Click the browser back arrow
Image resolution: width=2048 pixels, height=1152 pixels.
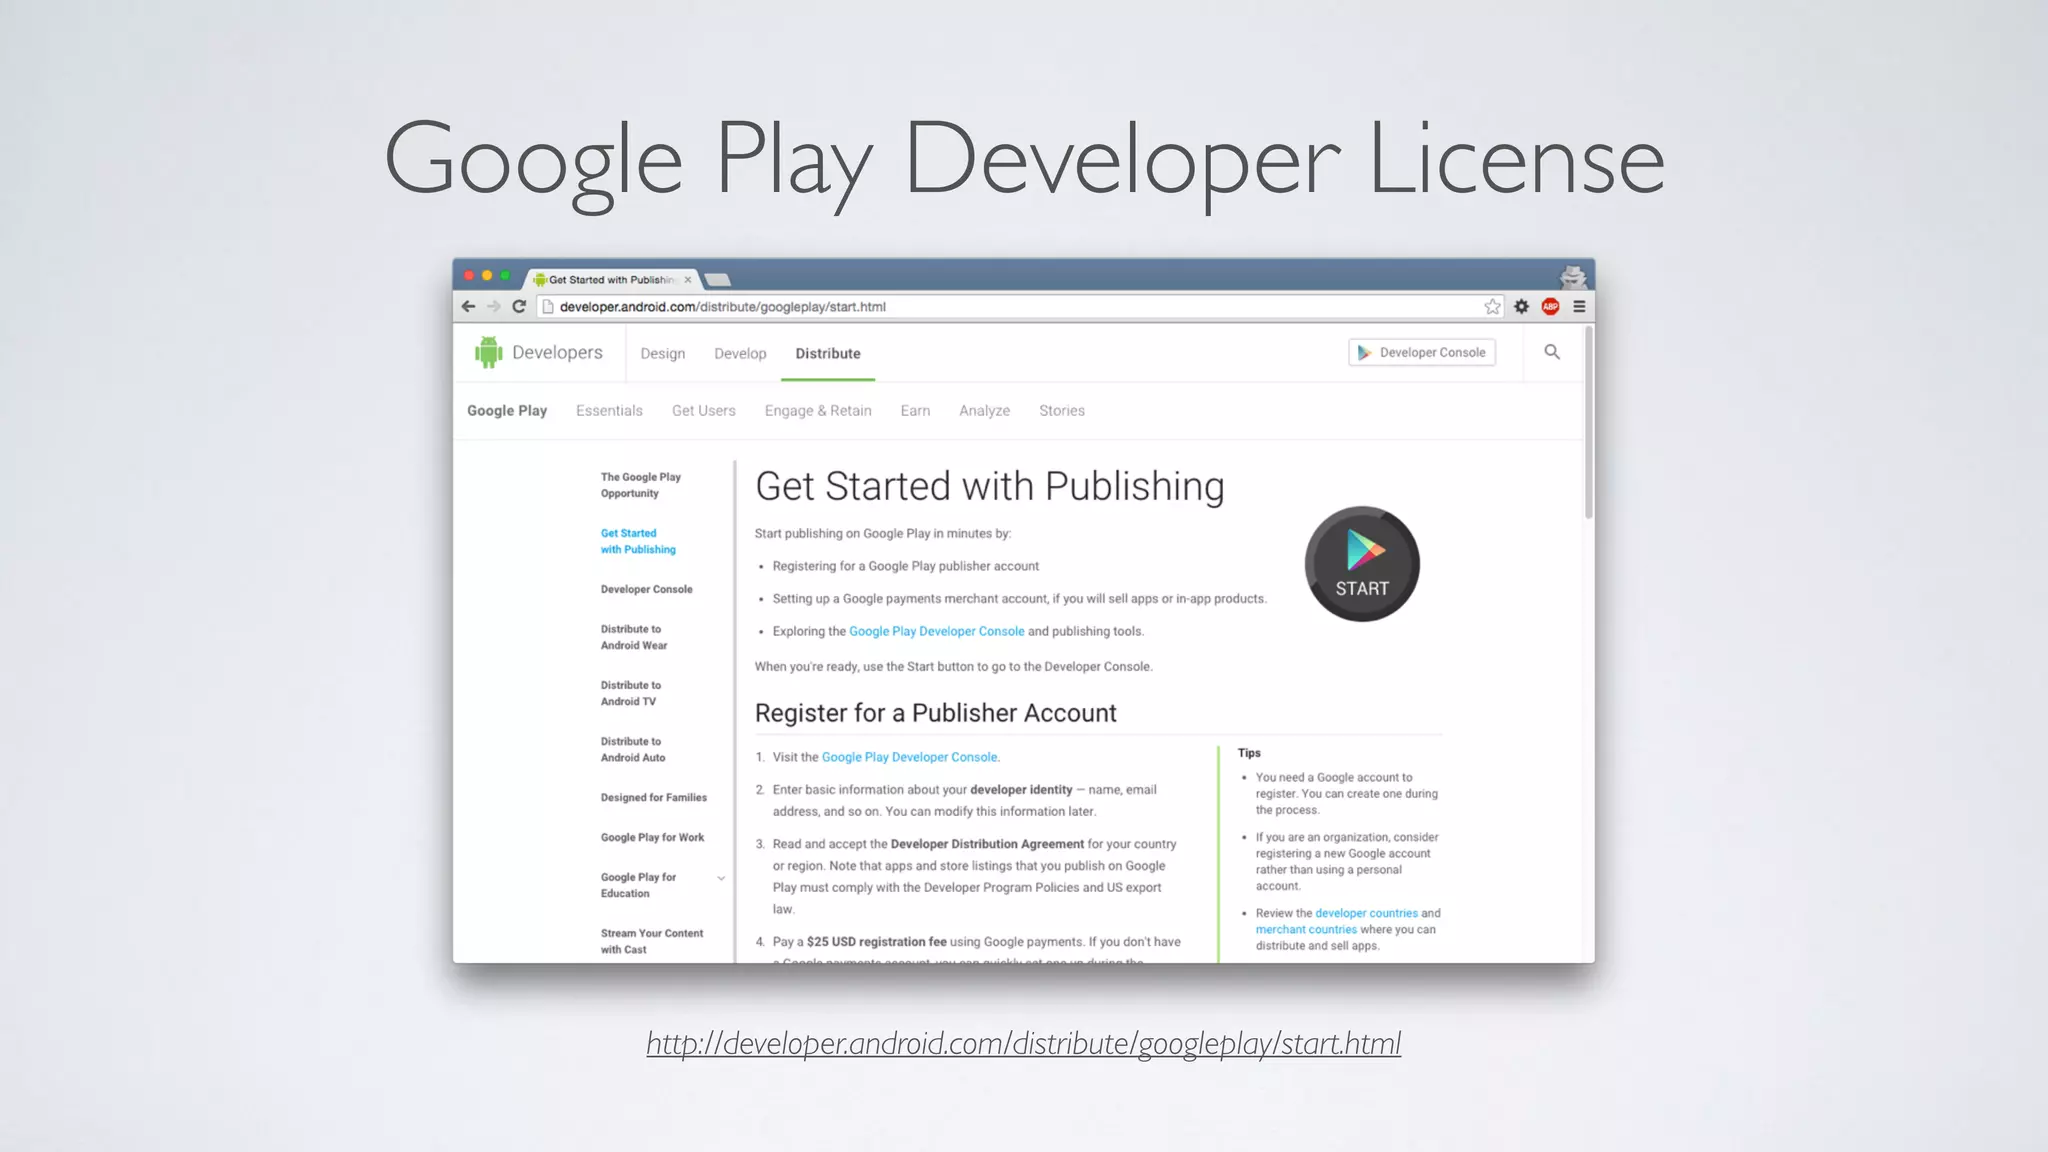tap(468, 306)
